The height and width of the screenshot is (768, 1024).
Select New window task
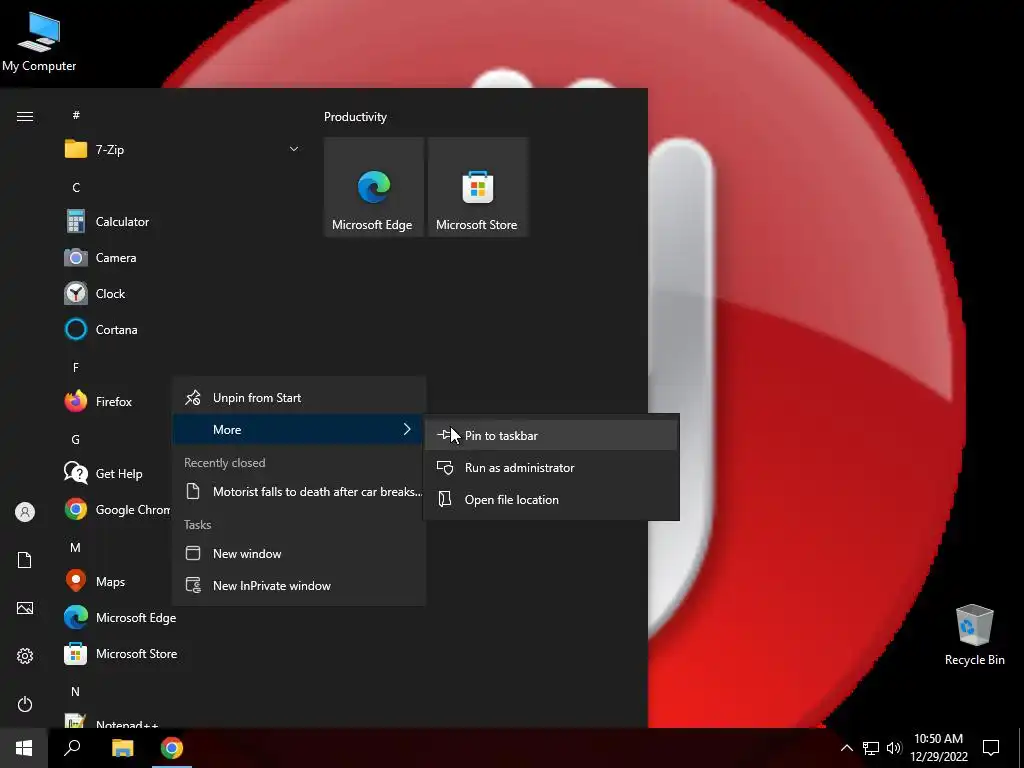[x=299, y=554]
